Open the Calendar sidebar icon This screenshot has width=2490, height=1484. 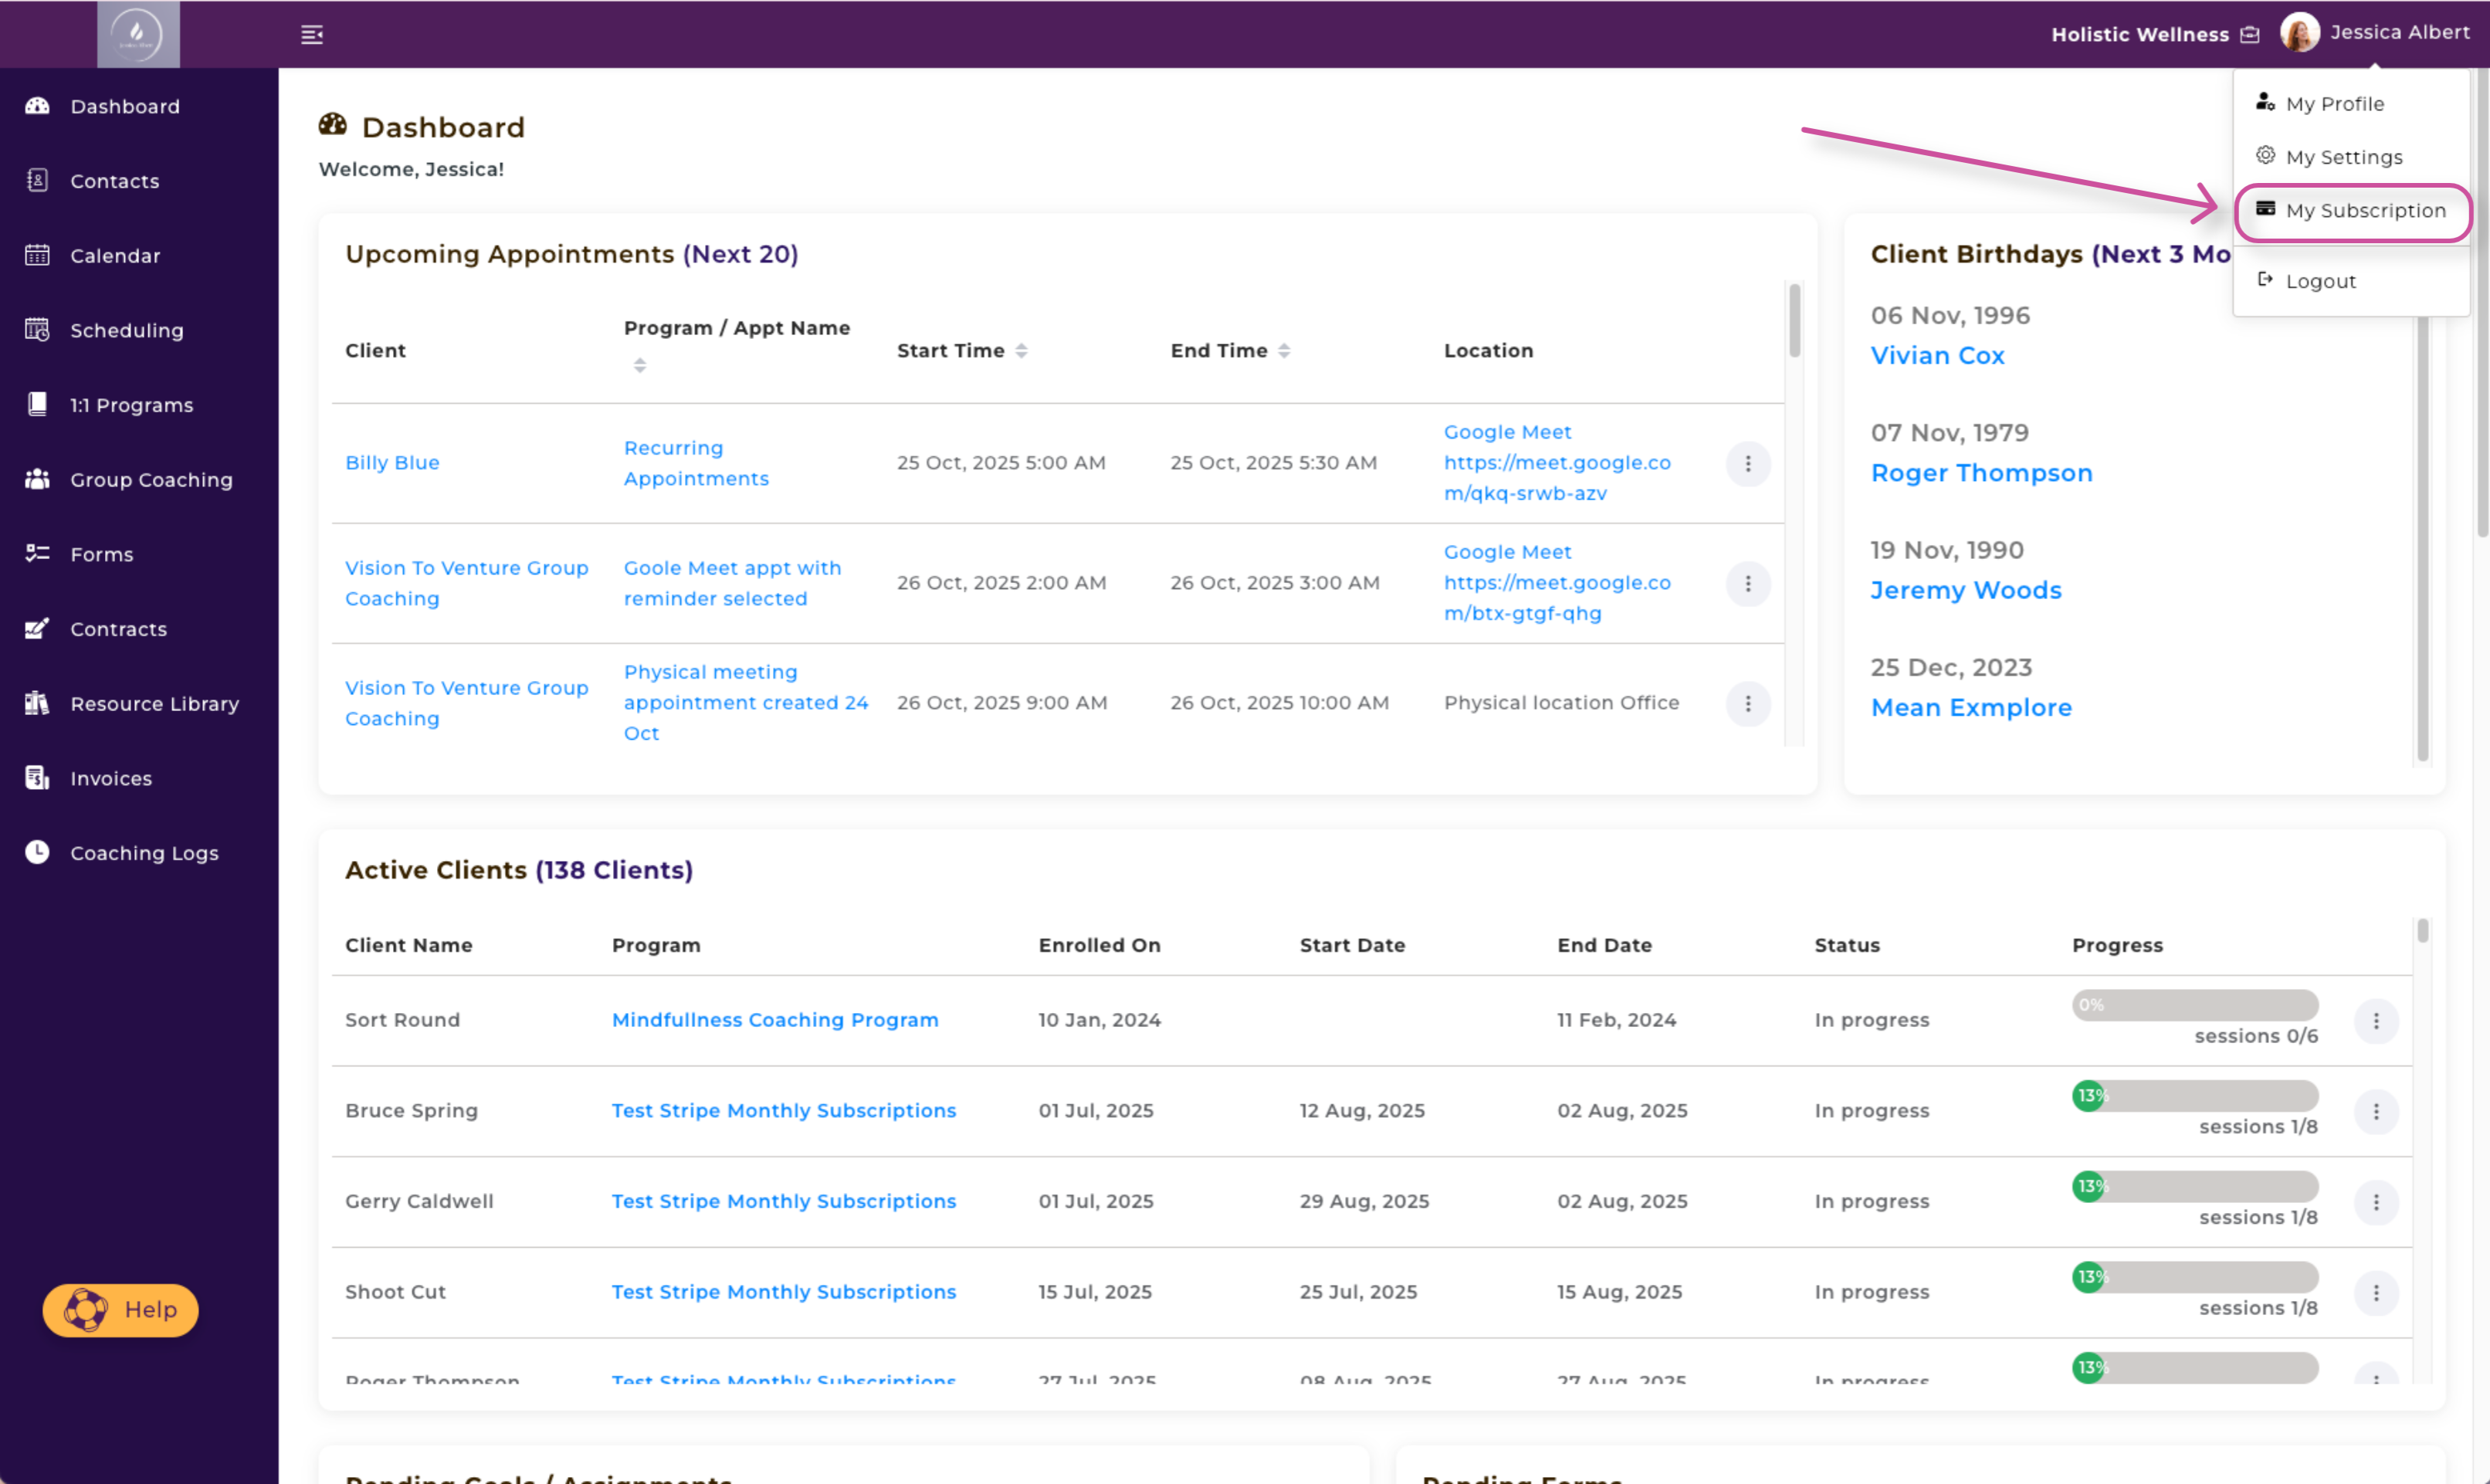coord(37,255)
